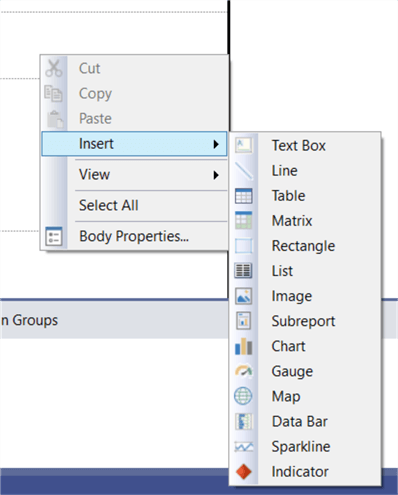Image resolution: width=398 pixels, height=495 pixels.
Task: Click the Sparkline icon
Action: 244,447
